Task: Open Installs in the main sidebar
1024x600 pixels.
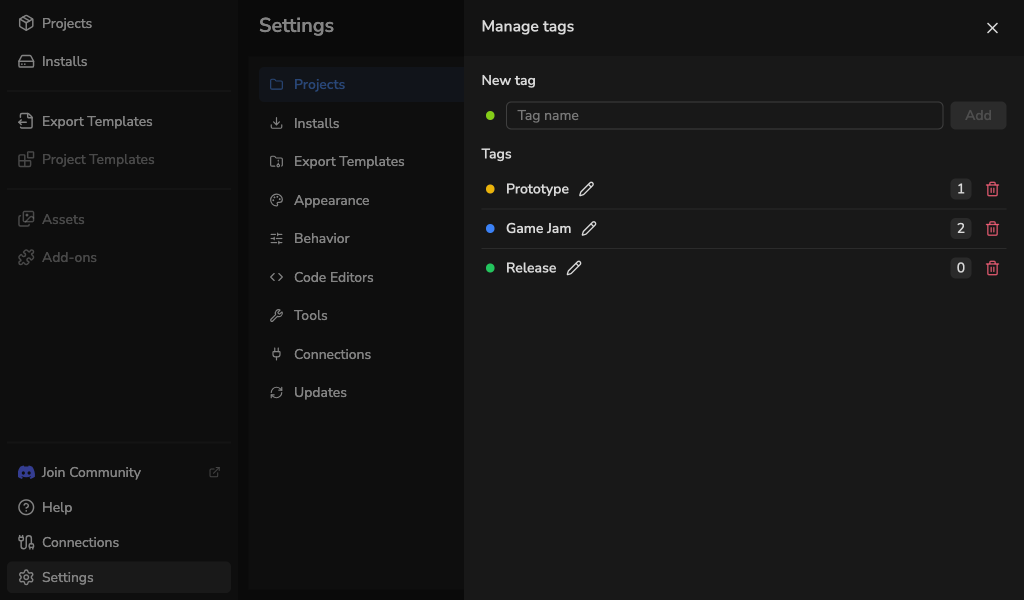Action: (119, 61)
